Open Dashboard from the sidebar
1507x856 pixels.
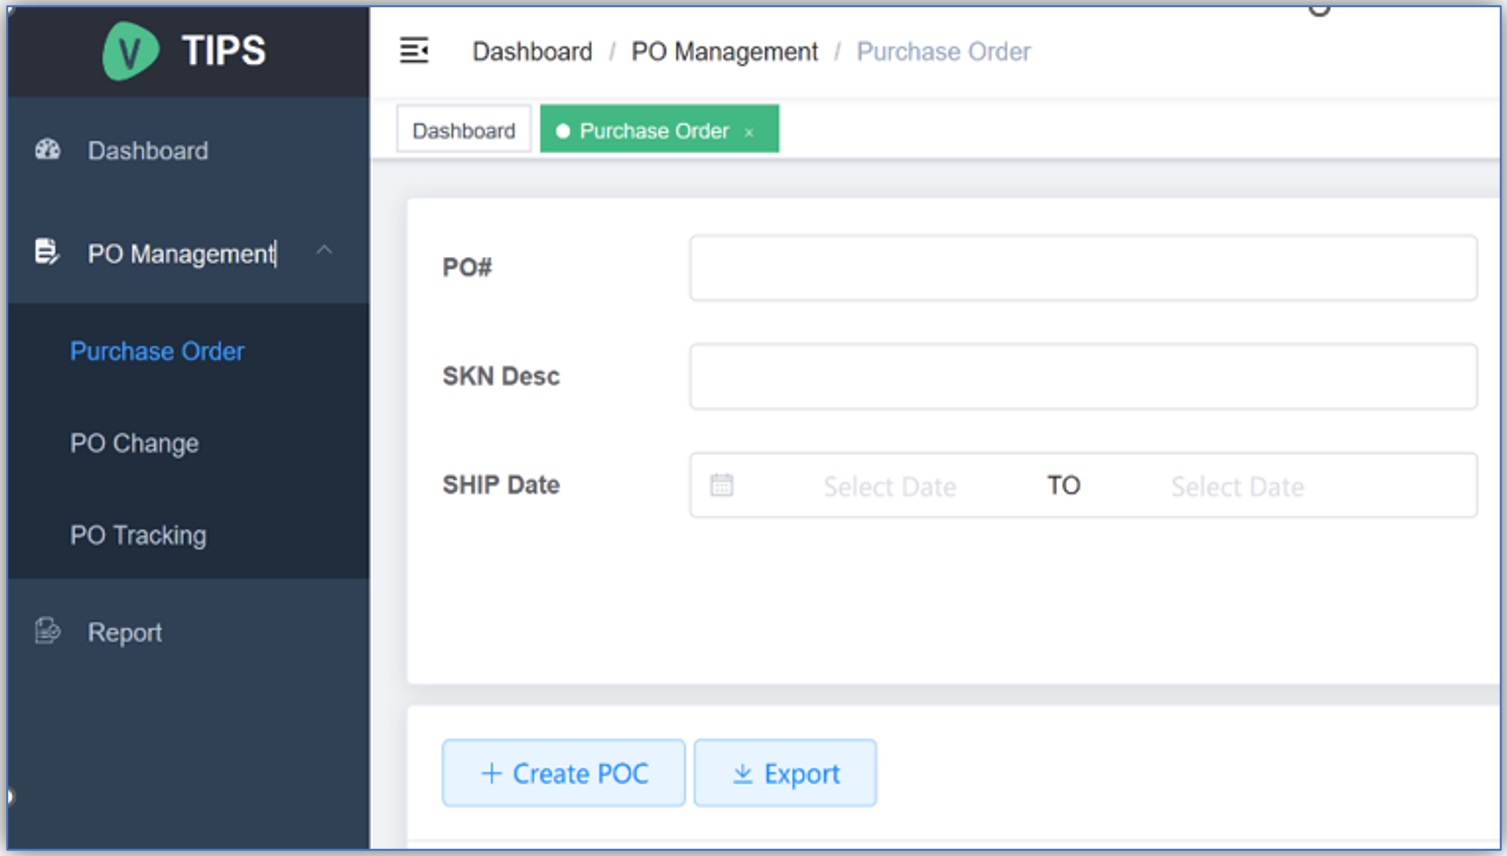[x=148, y=151]
